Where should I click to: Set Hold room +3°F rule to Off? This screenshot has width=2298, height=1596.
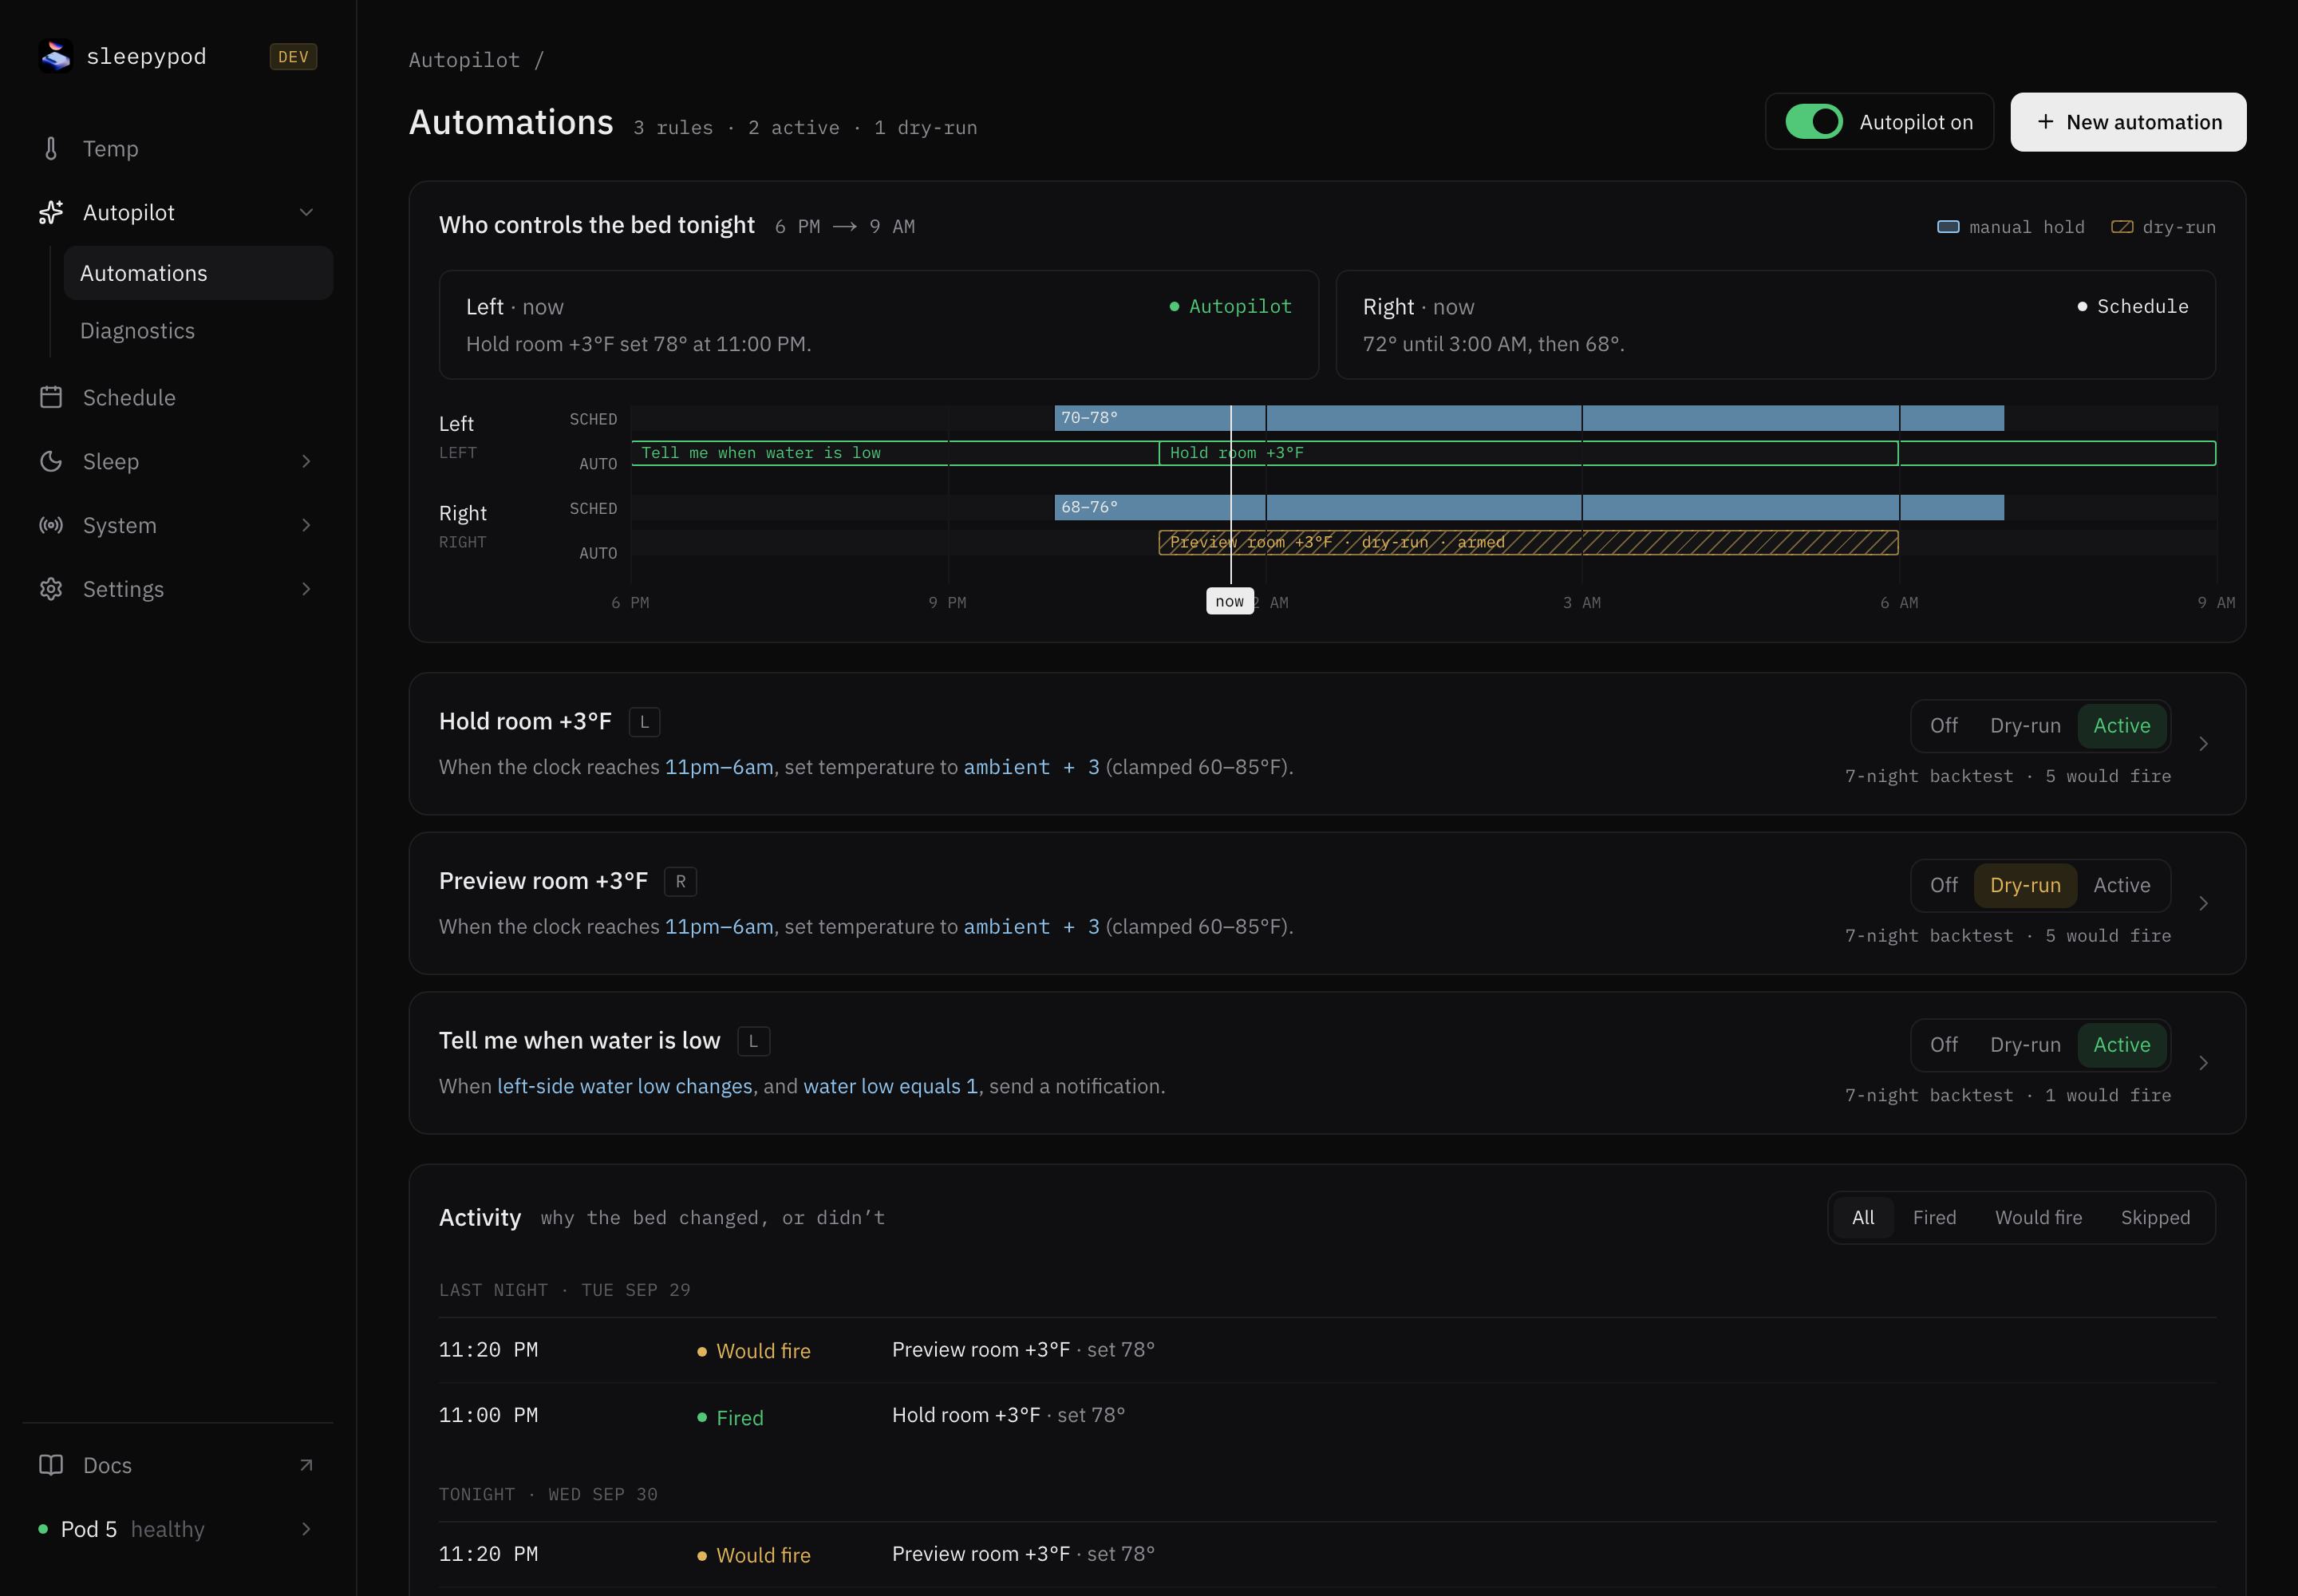1943,726
